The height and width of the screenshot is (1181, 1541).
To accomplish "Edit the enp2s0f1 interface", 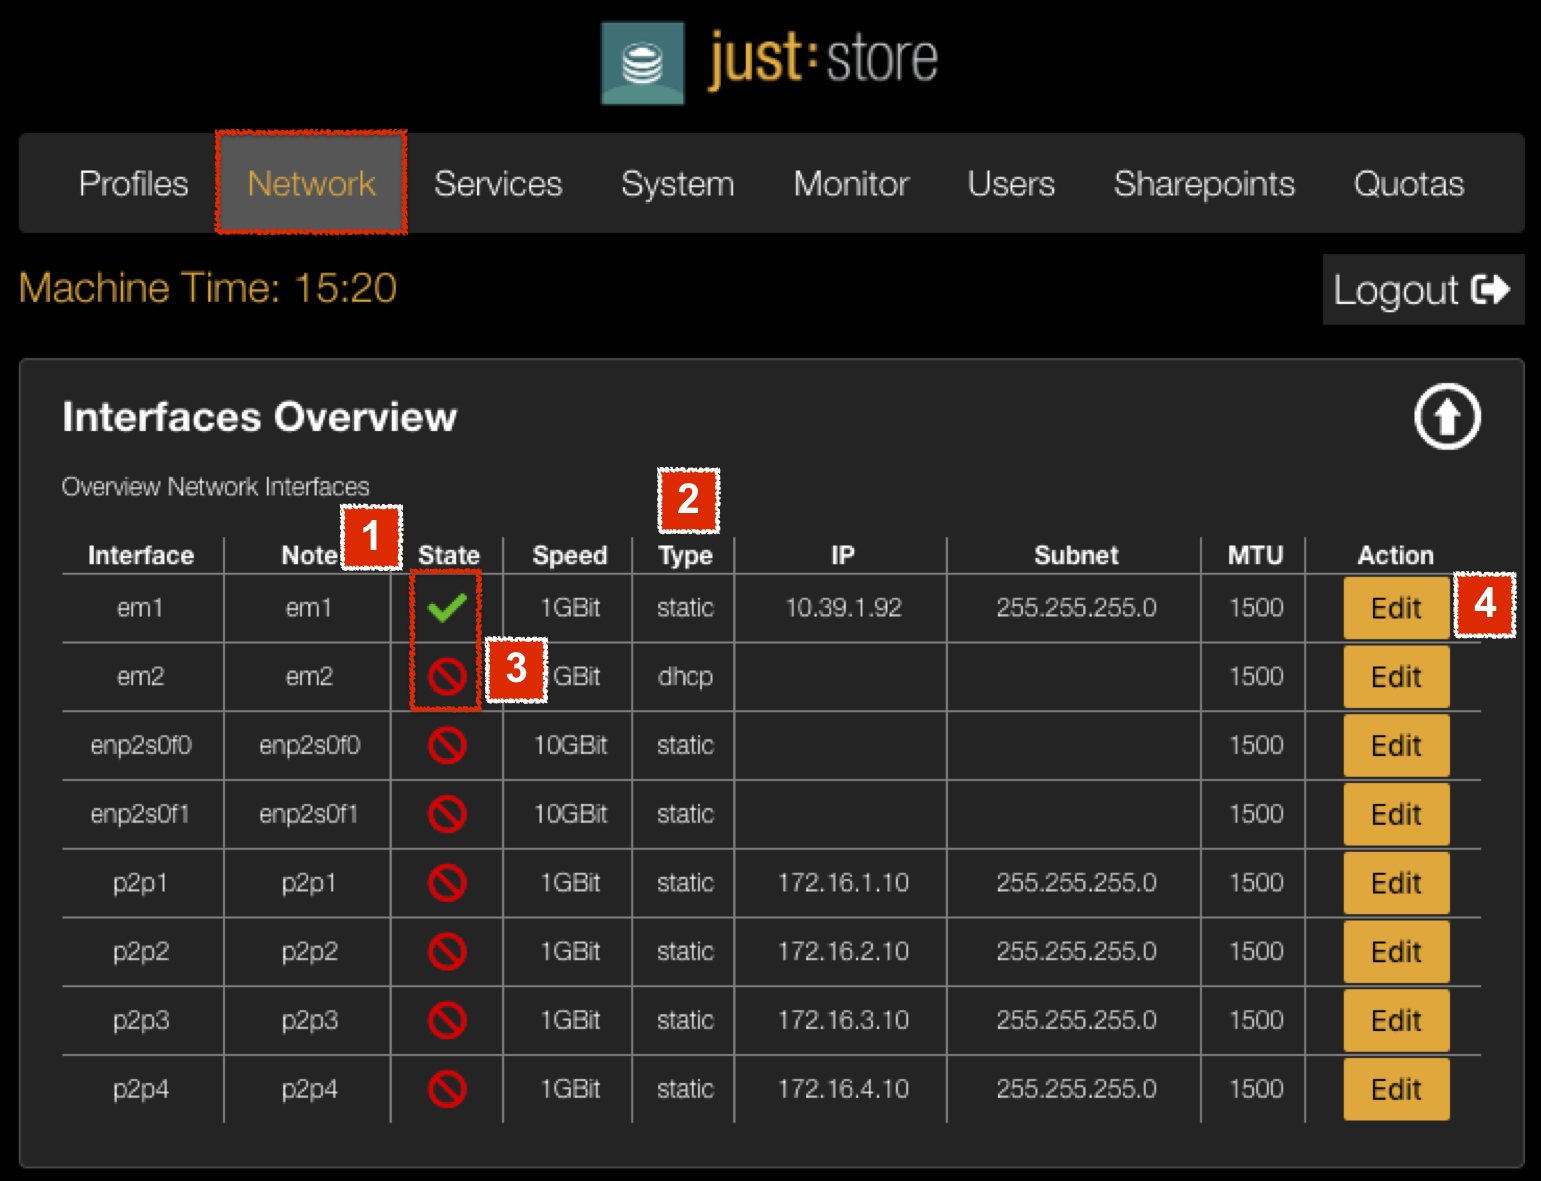I will [x=1396, y=814].
